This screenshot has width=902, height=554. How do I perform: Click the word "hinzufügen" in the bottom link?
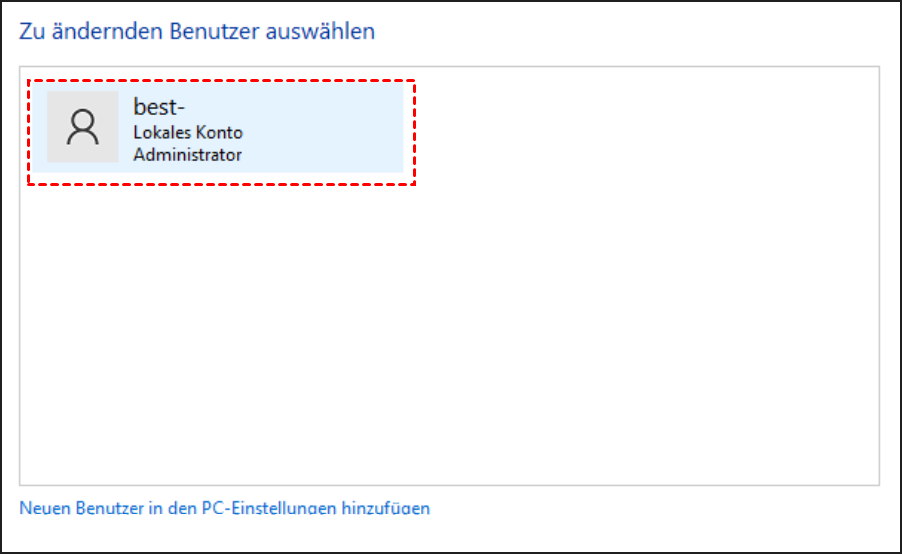click(x=387, y=508)
